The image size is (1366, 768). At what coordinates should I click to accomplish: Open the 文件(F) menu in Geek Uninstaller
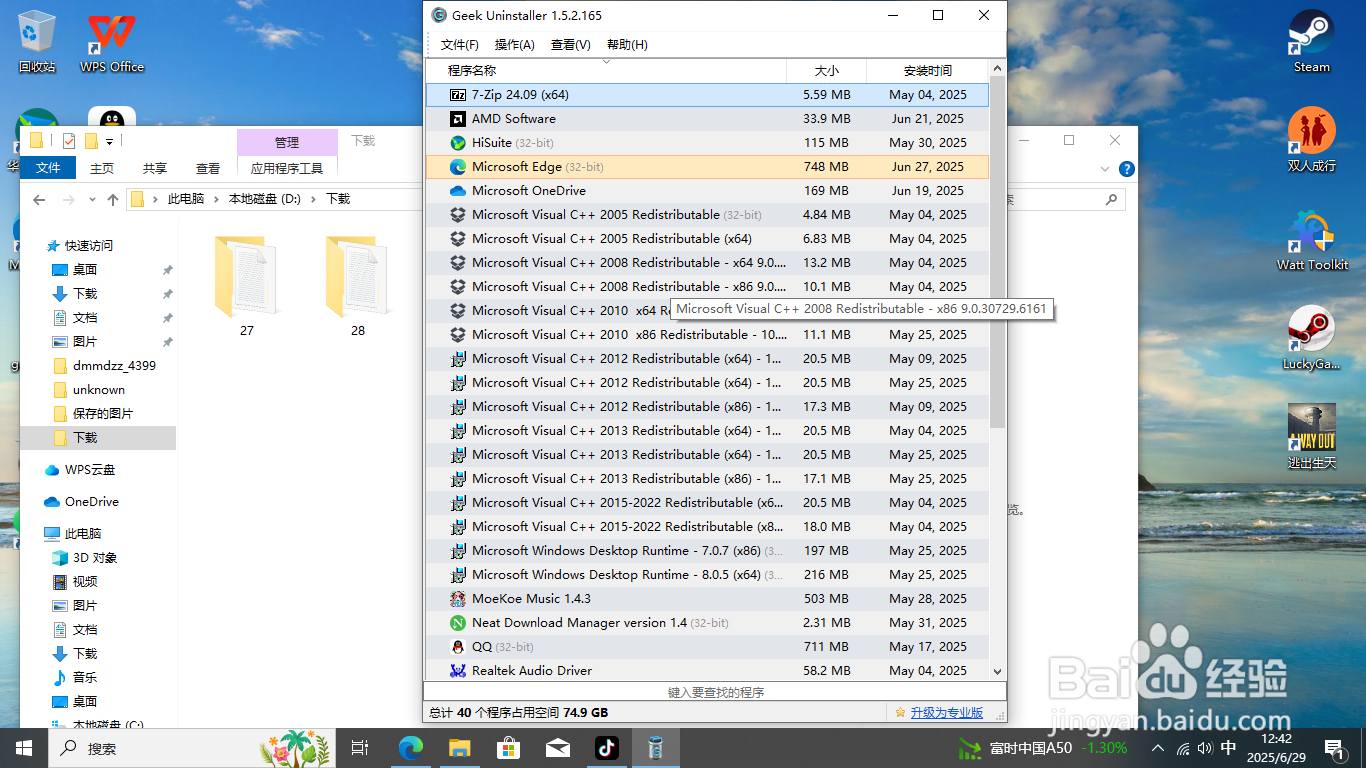(459, 45)
